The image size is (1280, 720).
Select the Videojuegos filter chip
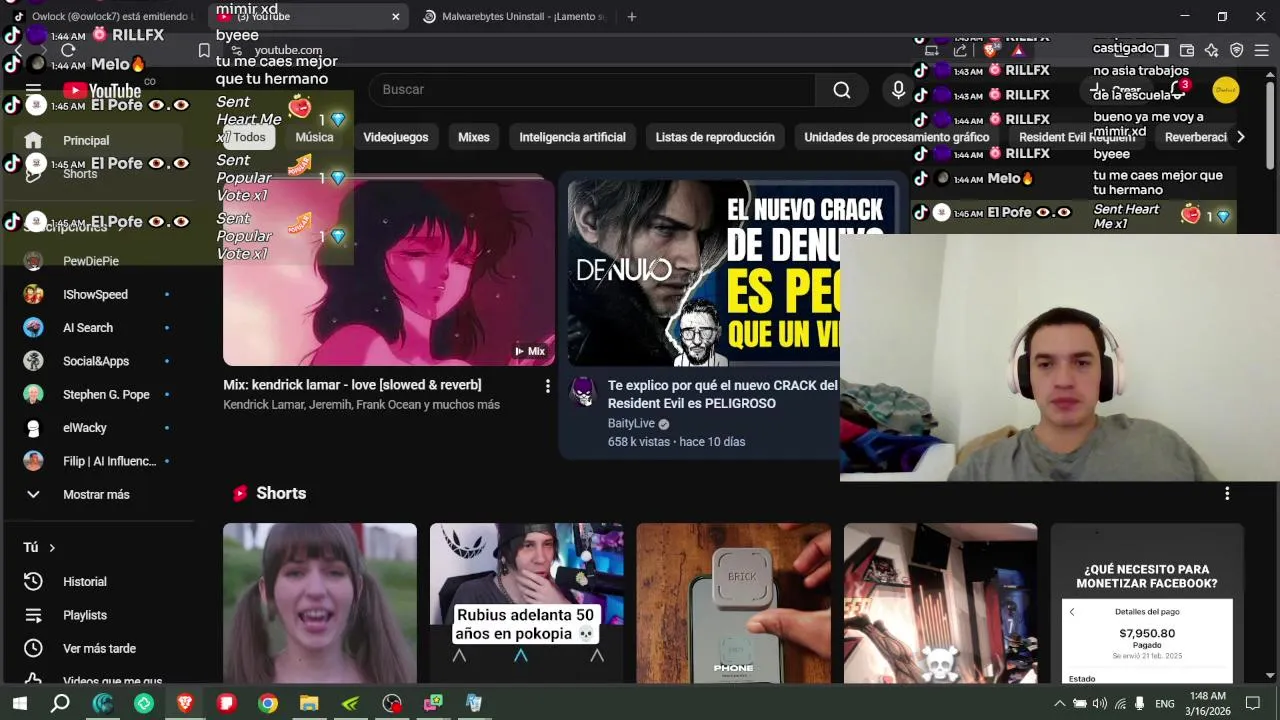[396, 137]
